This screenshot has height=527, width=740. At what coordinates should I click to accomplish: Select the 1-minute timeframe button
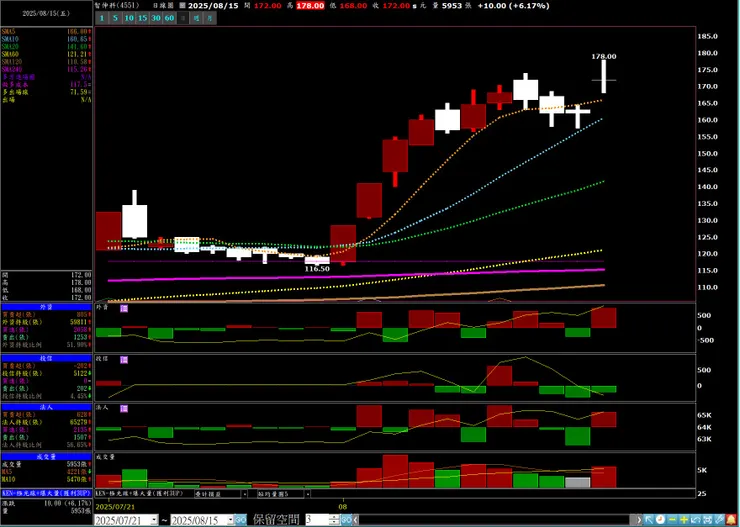pyautogui.click(x=102, y=18)
